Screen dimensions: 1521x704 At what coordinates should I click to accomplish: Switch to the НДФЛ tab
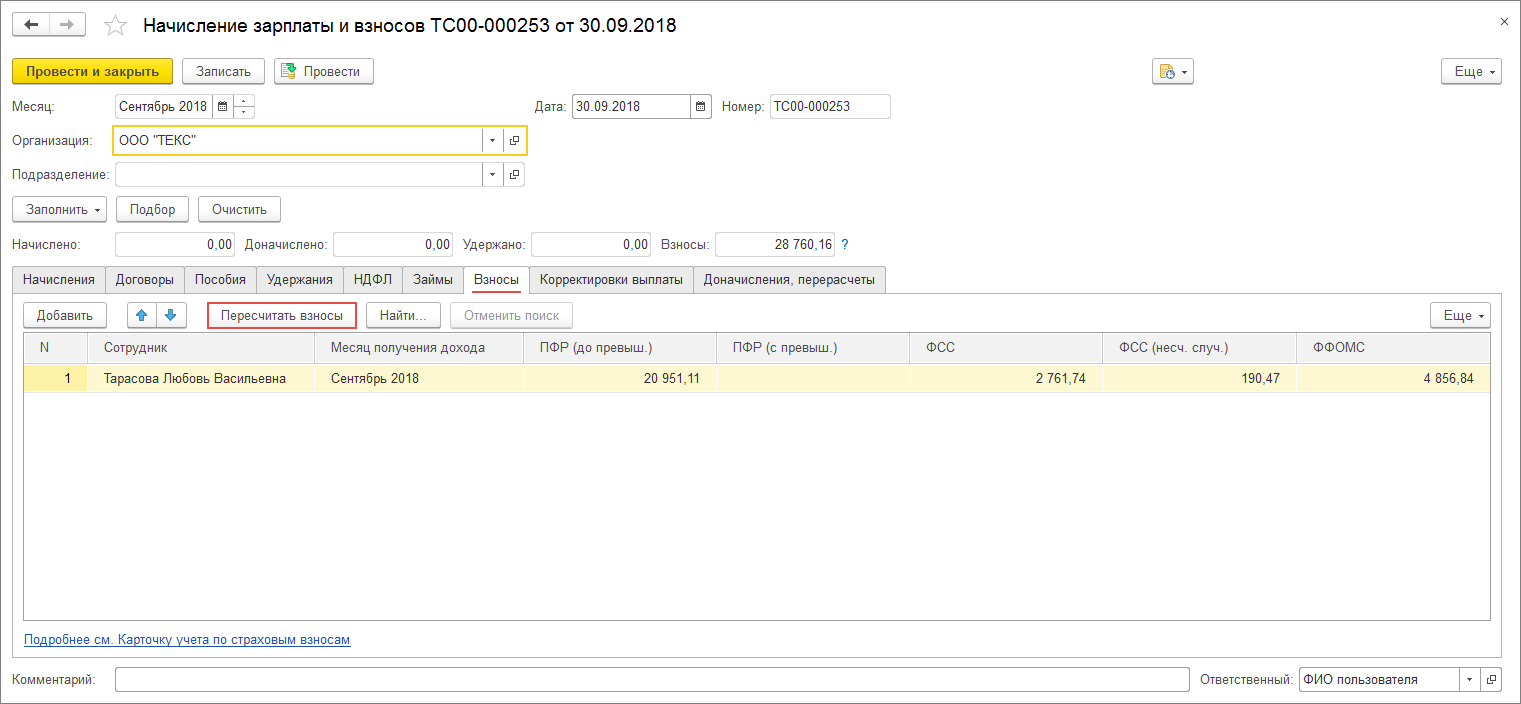pos(372,280)
